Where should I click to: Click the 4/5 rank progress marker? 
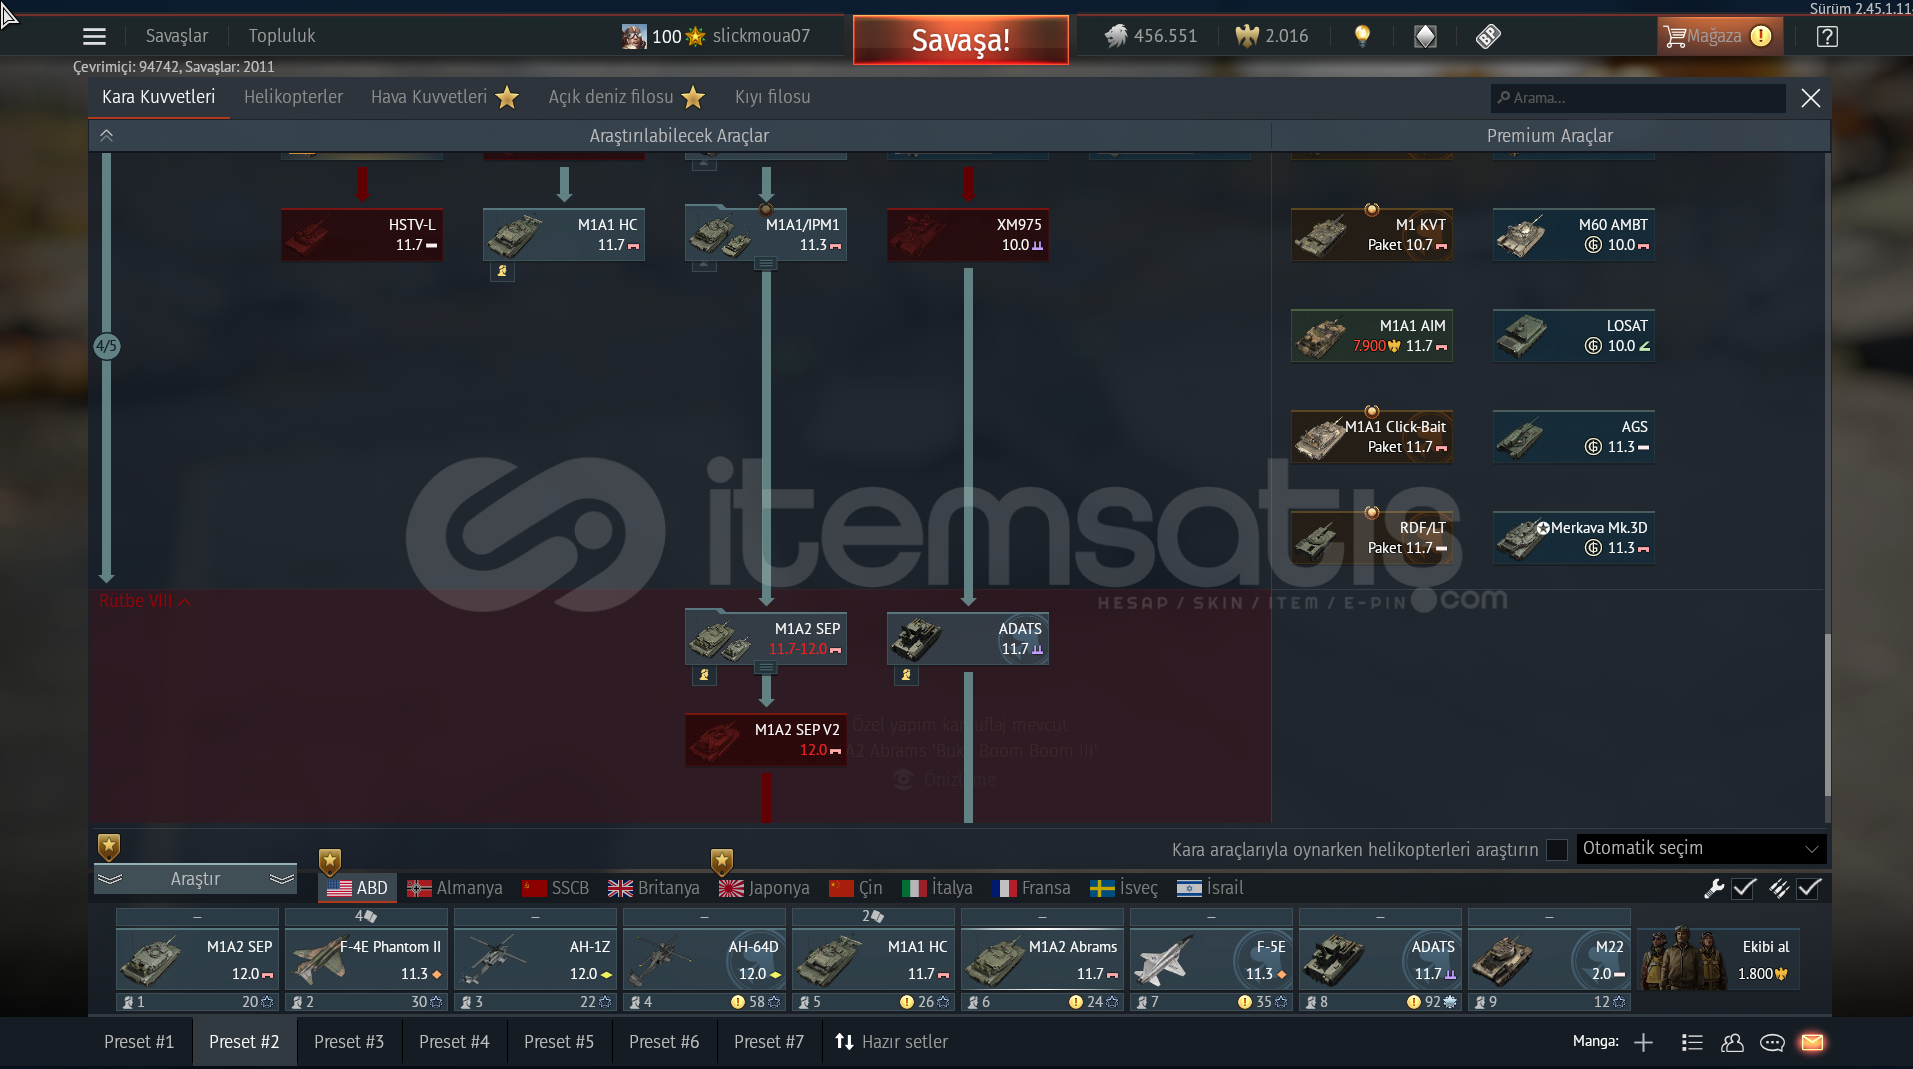pos(106,347)
